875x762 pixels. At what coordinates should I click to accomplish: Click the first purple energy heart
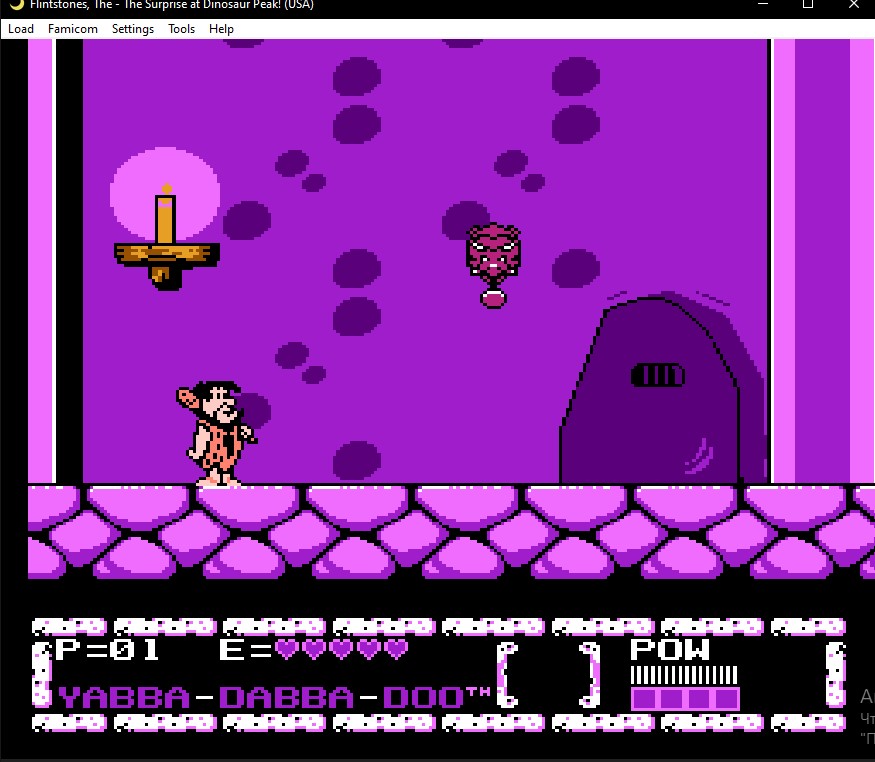[287, 650]
